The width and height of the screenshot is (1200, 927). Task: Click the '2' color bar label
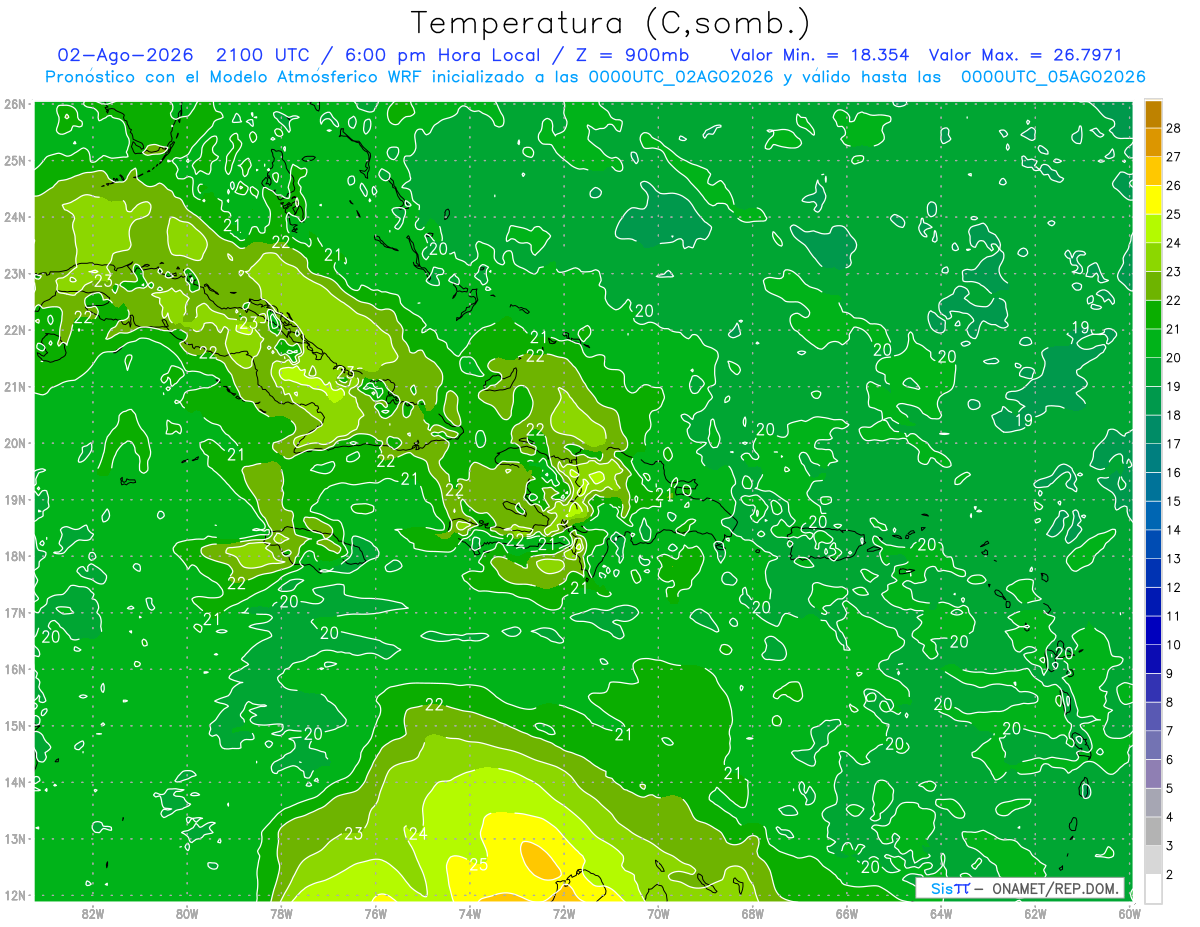[x=1170, y=874]
